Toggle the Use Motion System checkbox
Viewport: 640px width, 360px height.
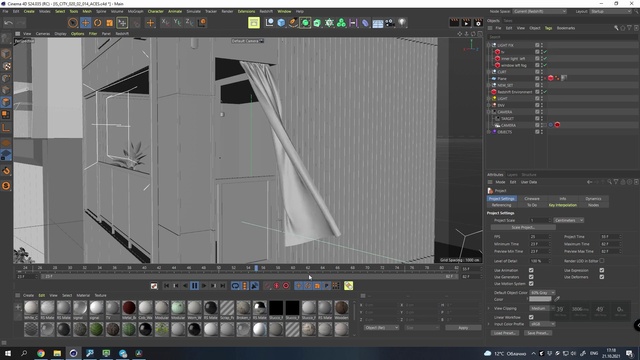(531, 283)
